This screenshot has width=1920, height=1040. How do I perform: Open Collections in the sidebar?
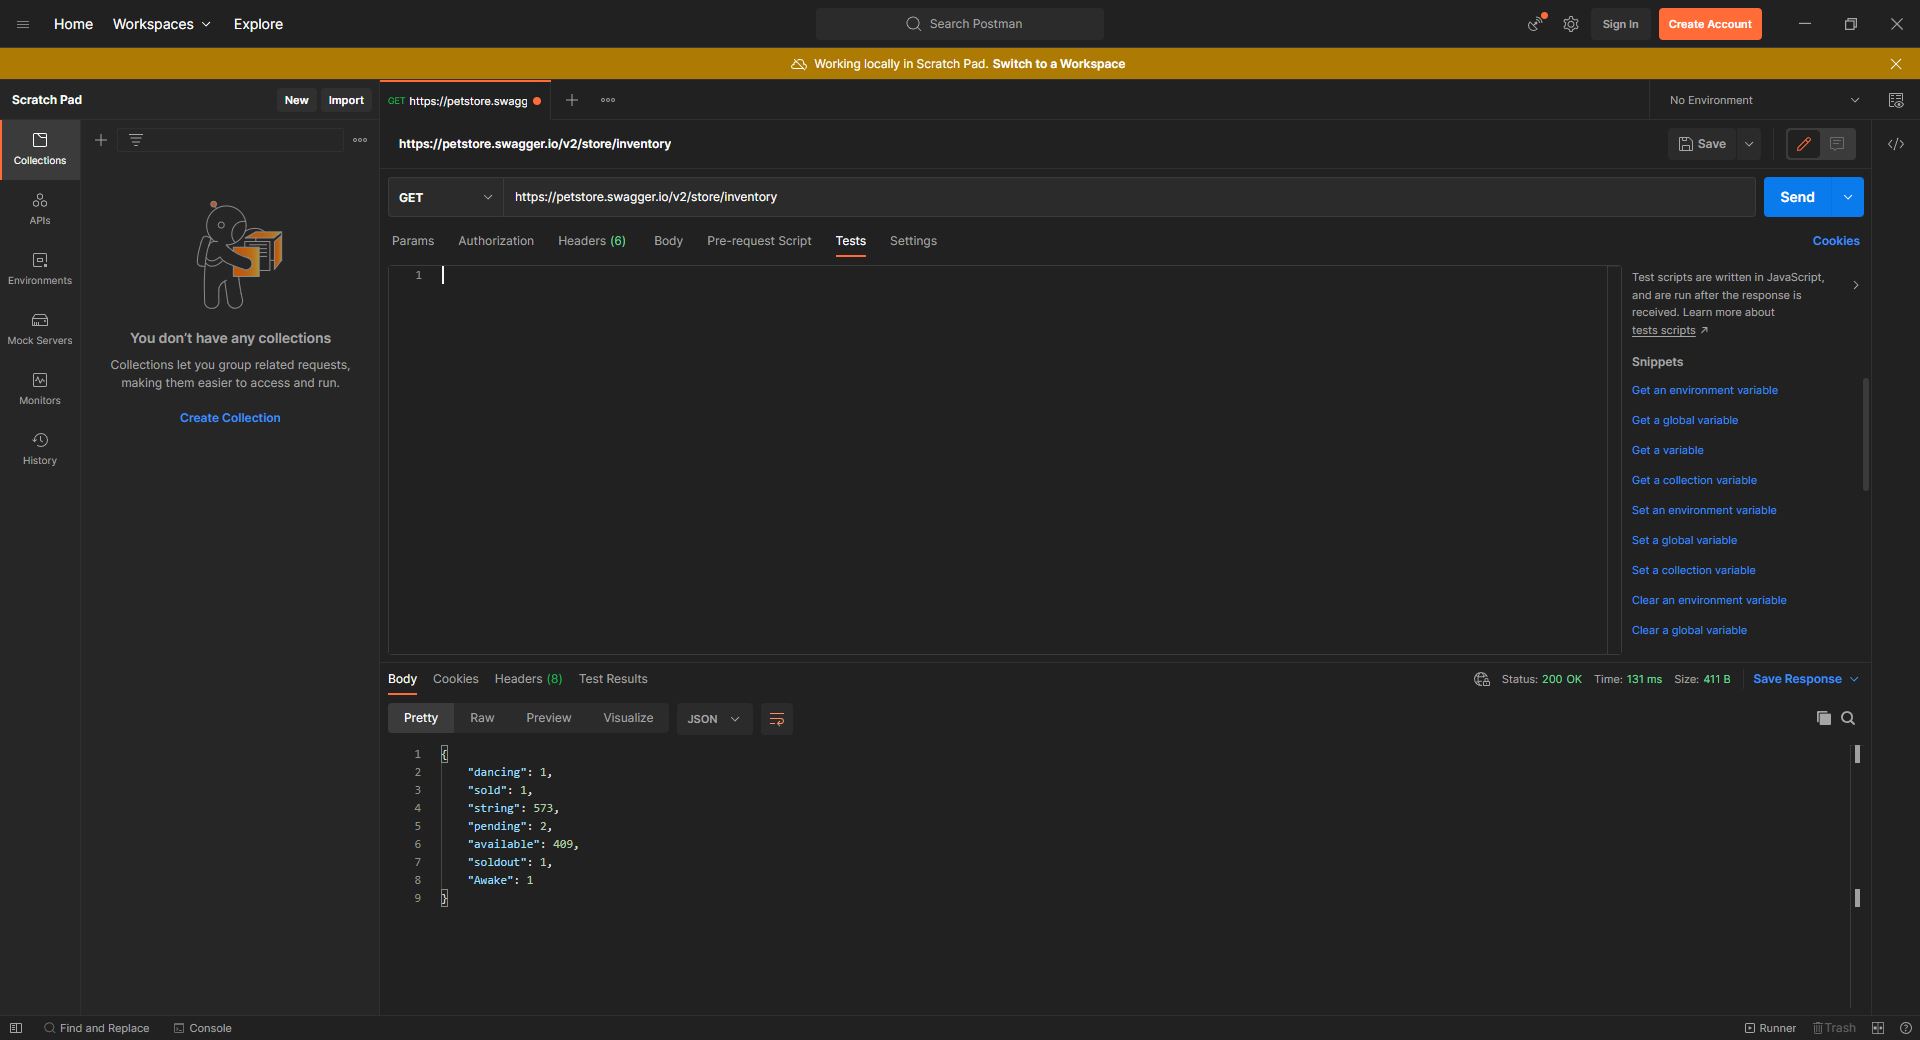click(40, 149)
